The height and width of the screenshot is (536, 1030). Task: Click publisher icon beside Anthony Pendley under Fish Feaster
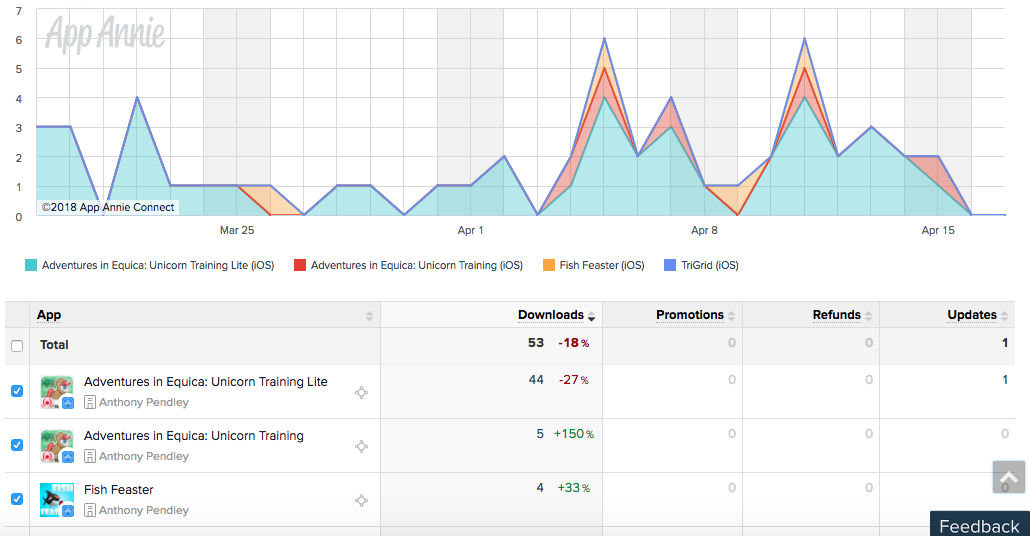click(90, 510)
